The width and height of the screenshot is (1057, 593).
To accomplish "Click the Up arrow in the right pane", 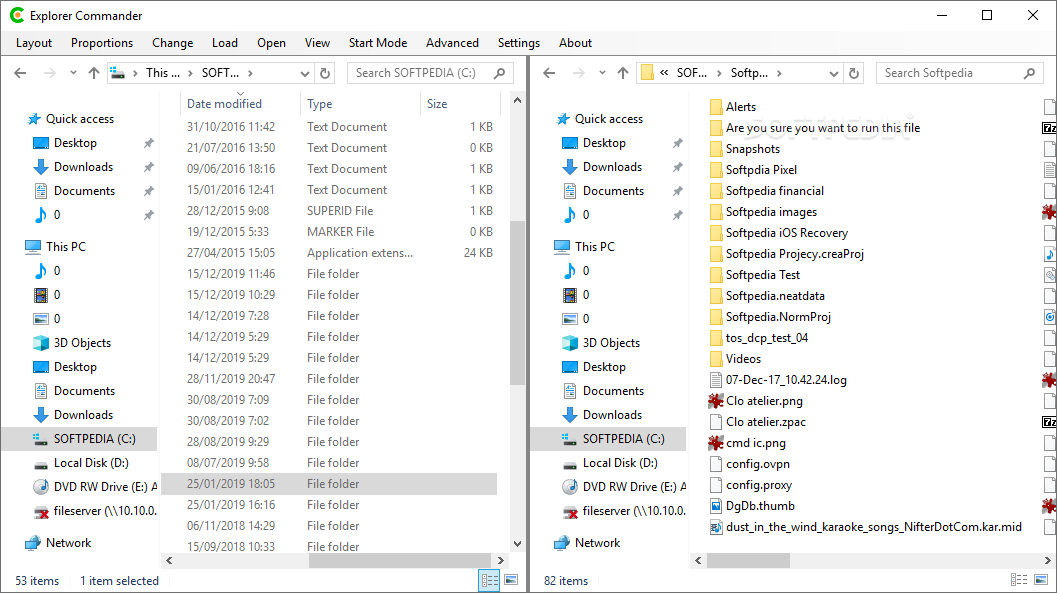I will coord(623,73).
